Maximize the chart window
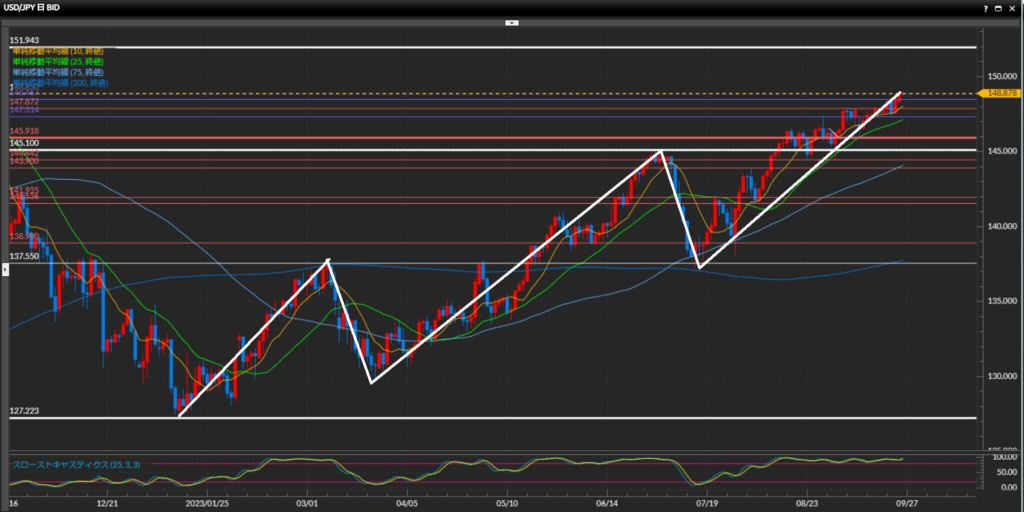 999,7
